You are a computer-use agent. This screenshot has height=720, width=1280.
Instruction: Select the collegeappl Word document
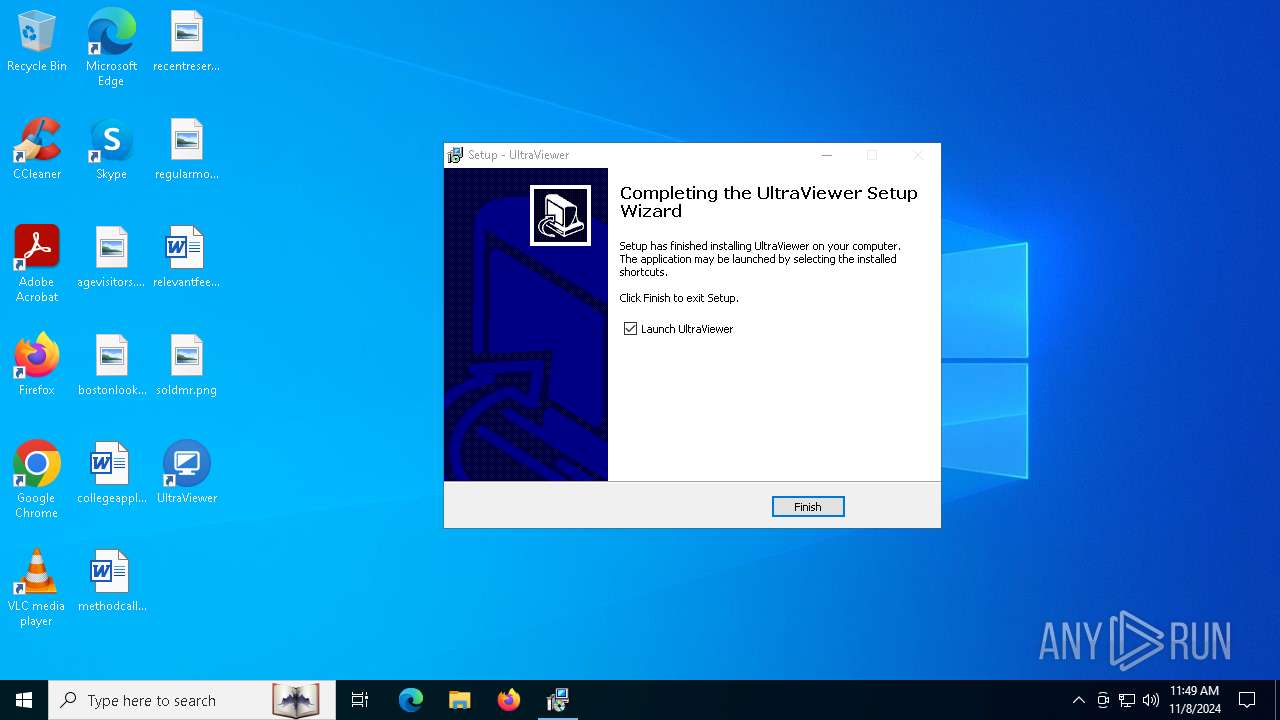111,473
